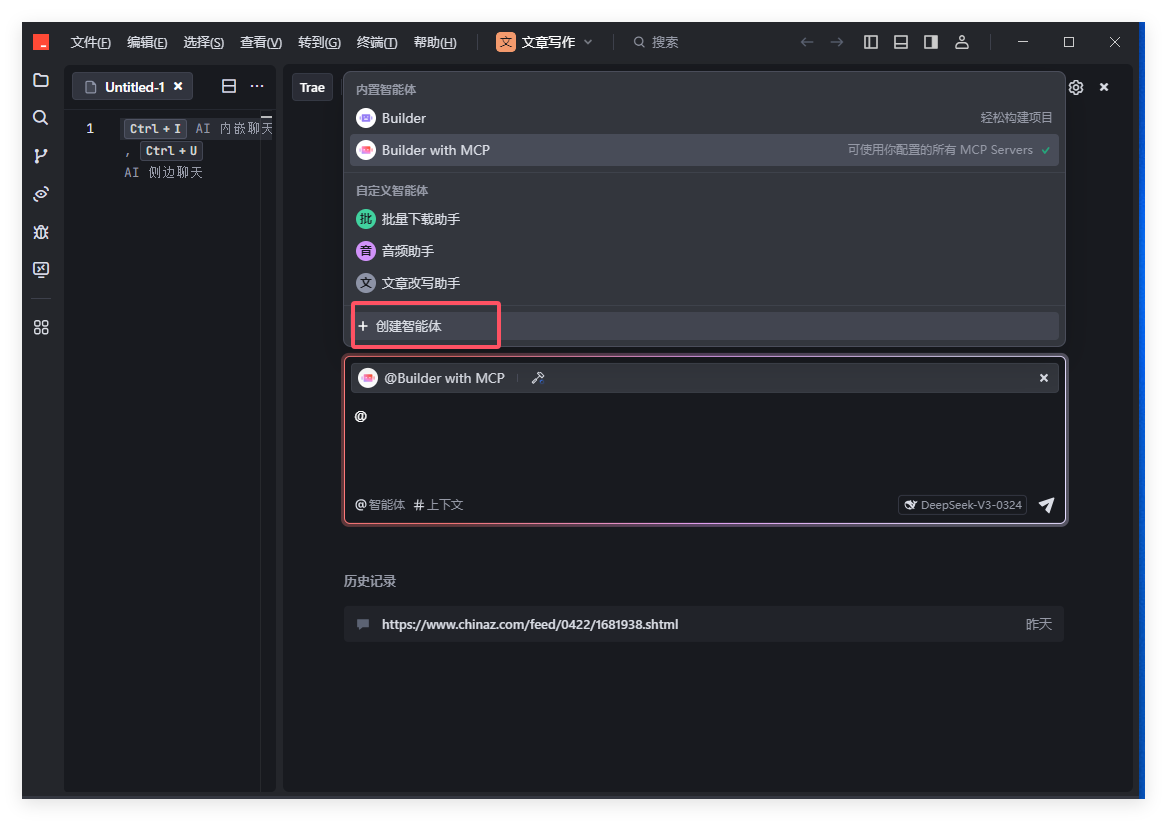Open the Run and Debug bug icon
This screenshot has height=821, width=1167.
coord(41,232)
